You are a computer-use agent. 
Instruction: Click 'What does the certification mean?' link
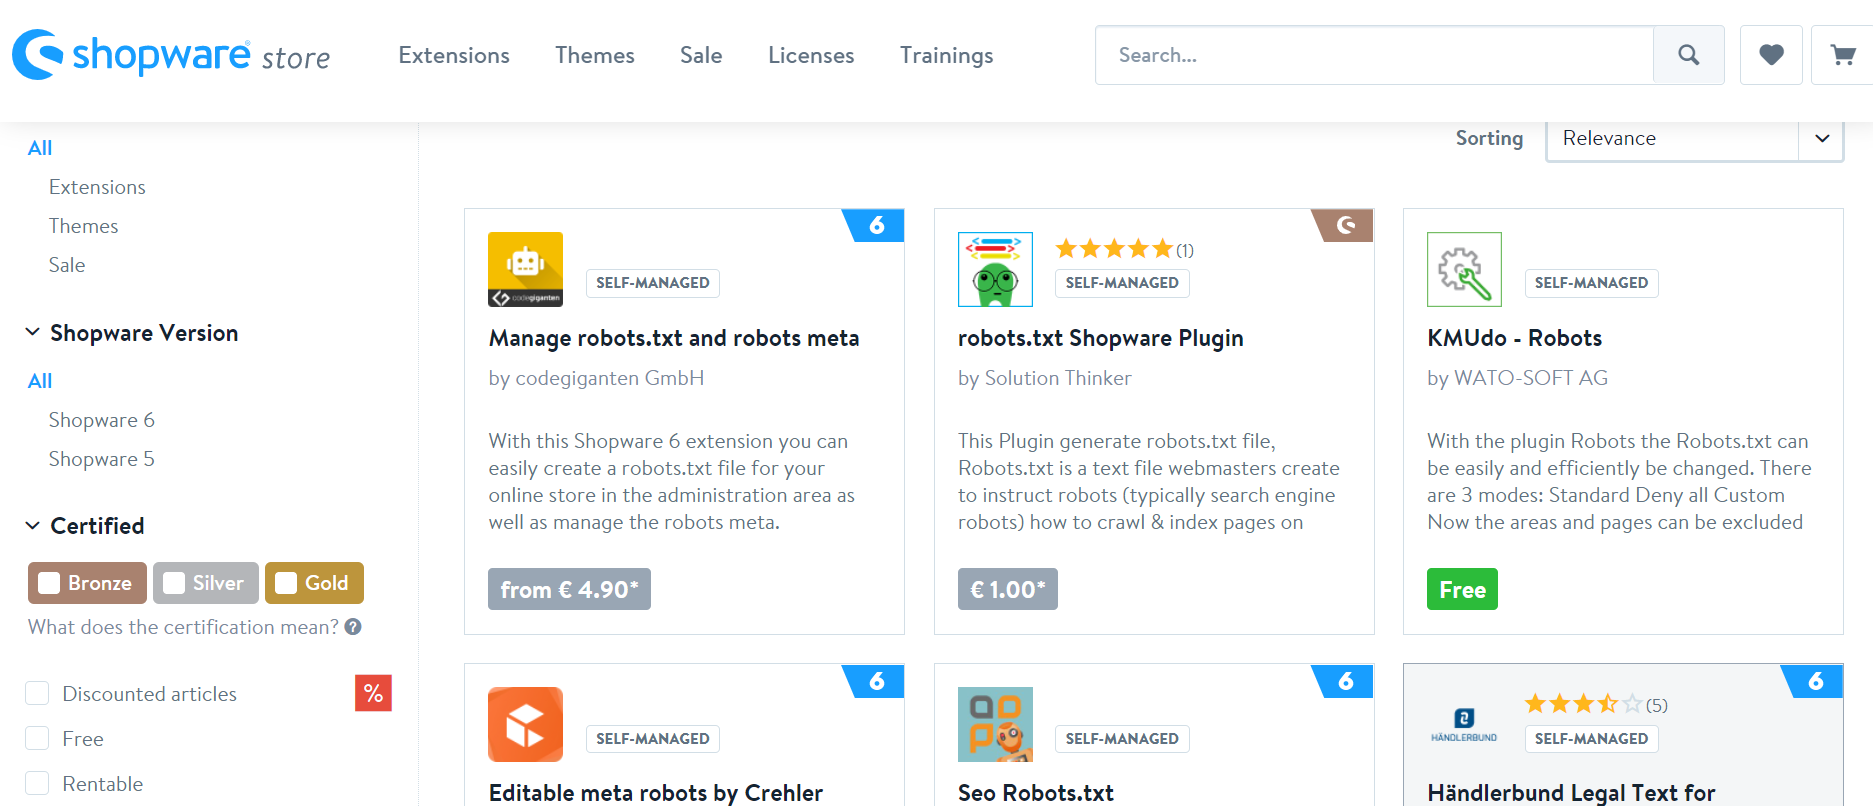coord(184,627)
